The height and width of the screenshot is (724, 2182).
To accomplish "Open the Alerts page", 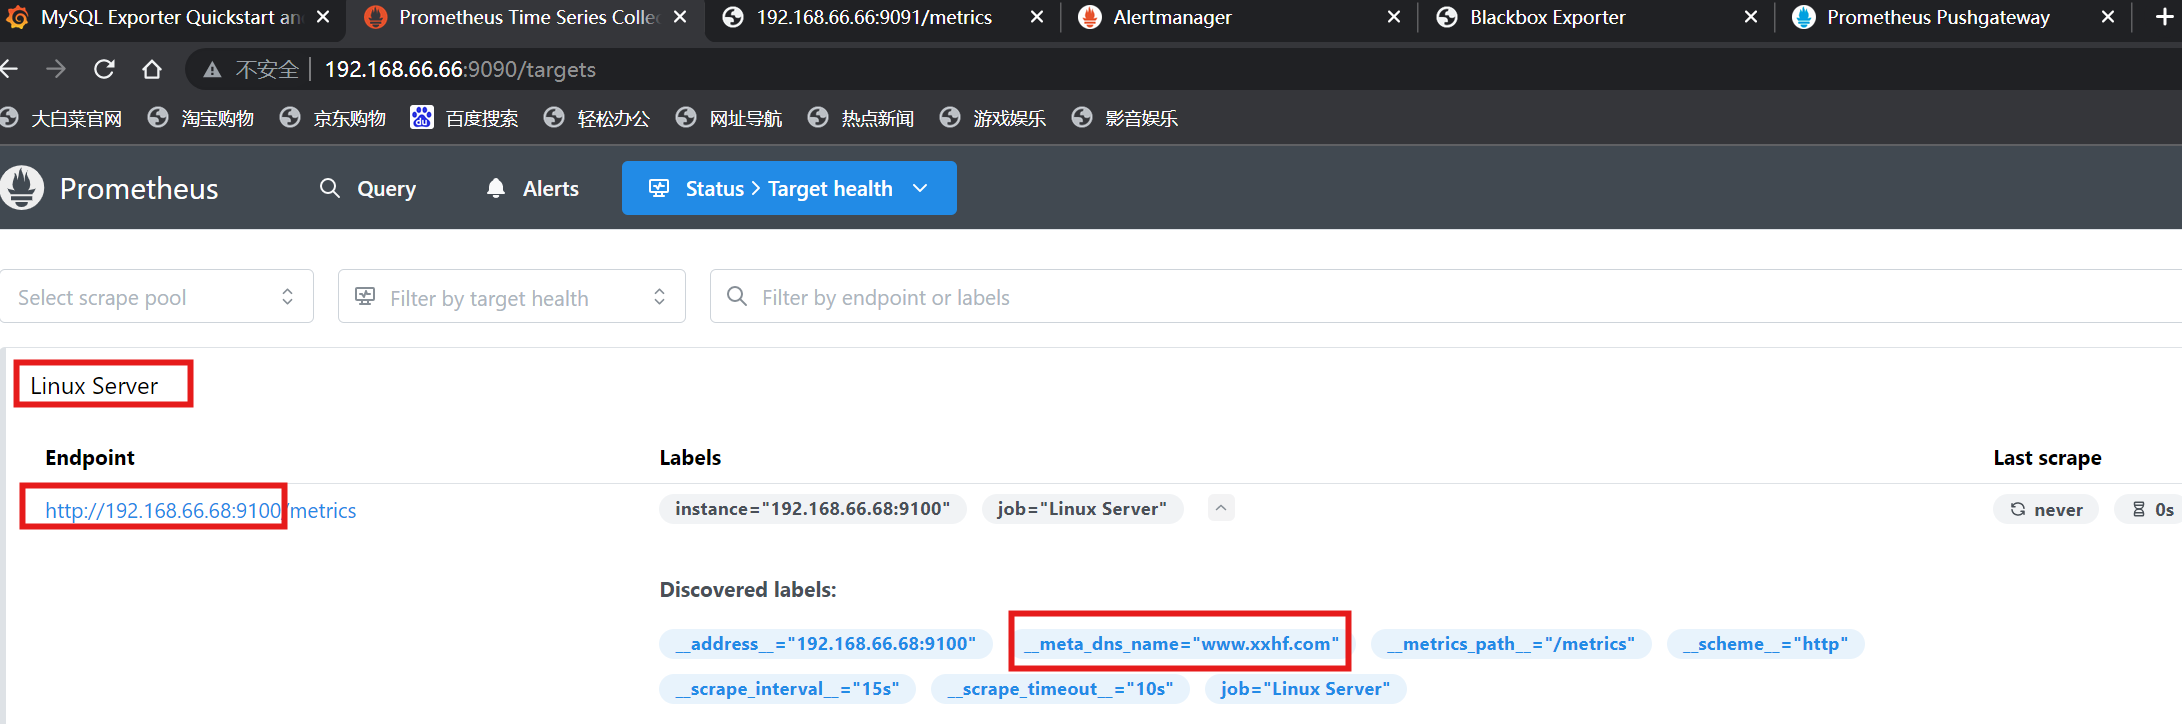I will pyautogui.click(x=532, y=188).
